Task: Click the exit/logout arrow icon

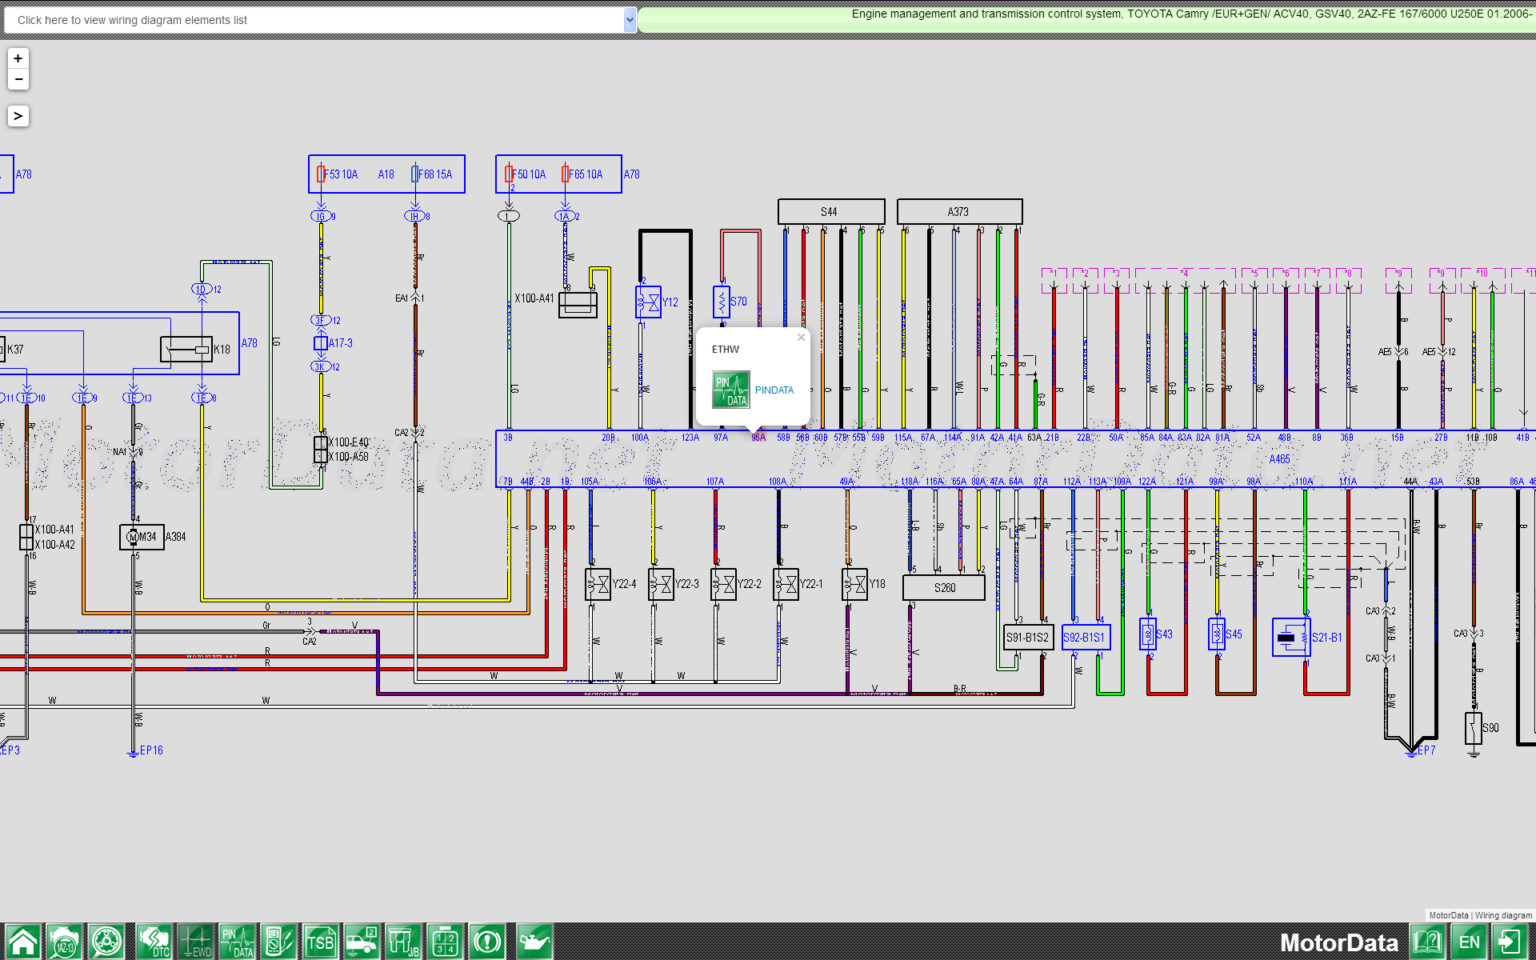Action: [x=1509, y=942]
